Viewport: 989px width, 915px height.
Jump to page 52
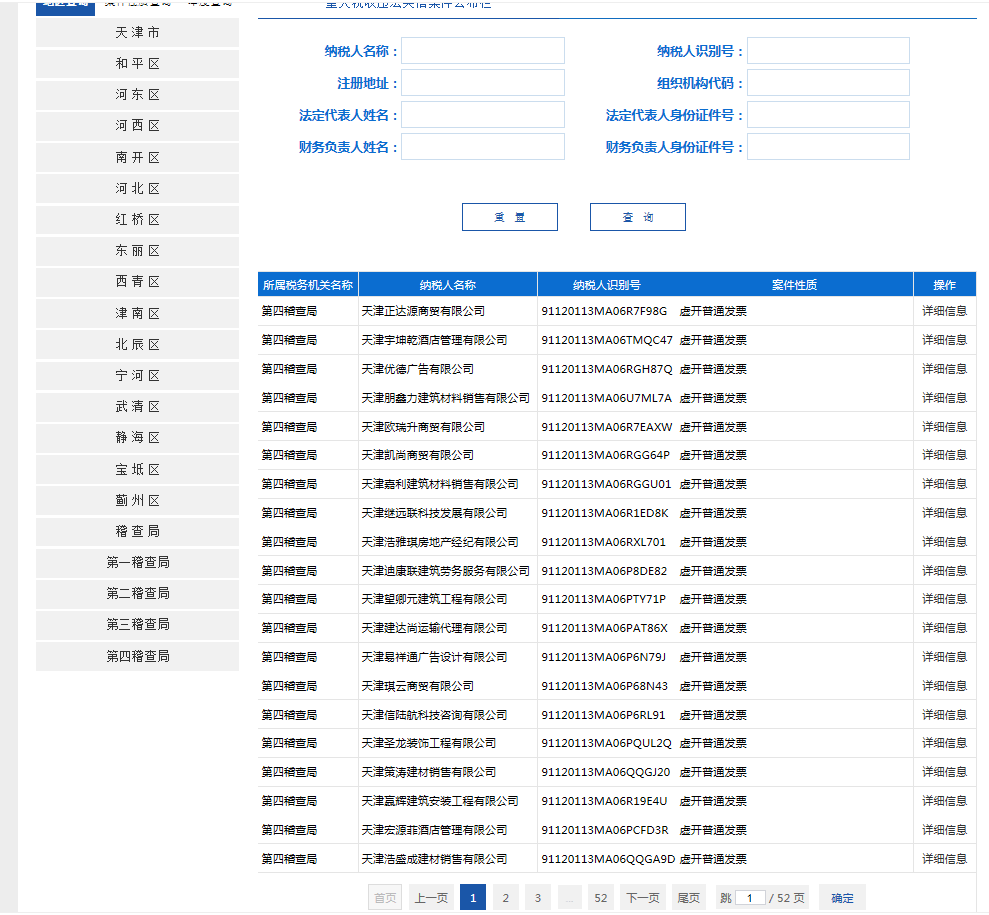point(600,897)
